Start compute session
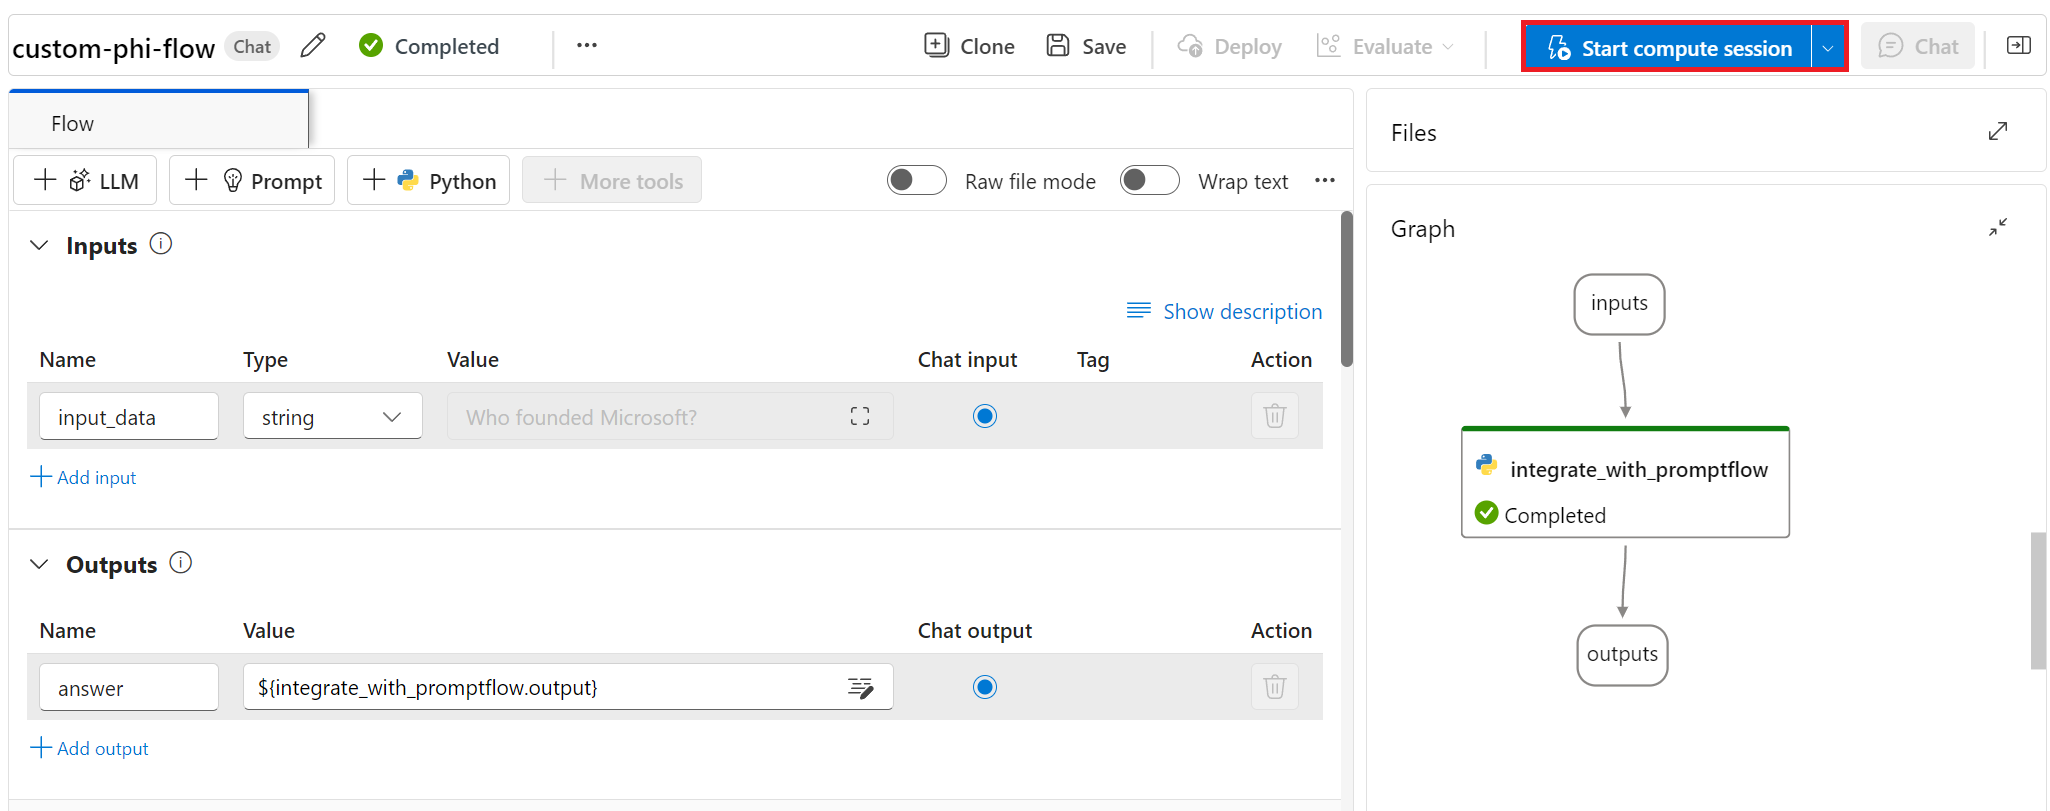2050x811 pixels. pyautogui.click(x=1669, y=47)
